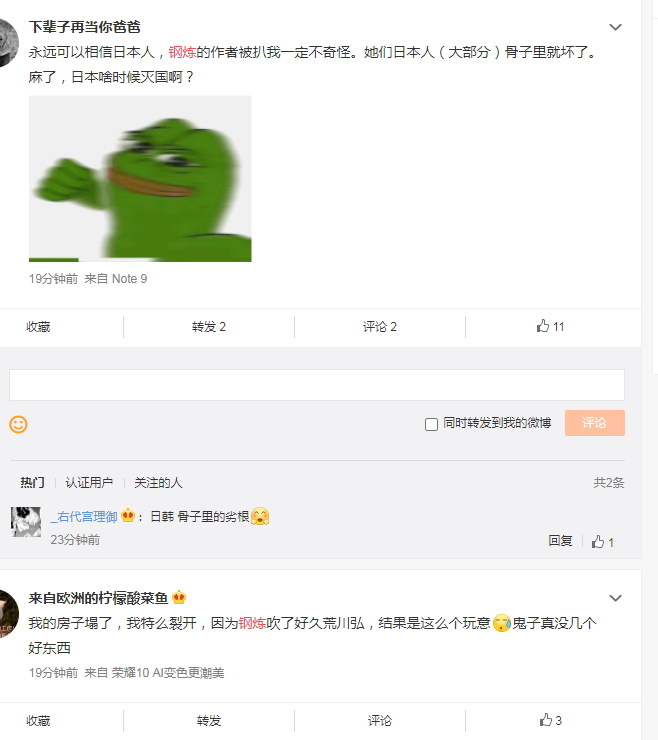Expand options chevron on second post
This screenshot has height=740, width=658.
coord(615,598)
